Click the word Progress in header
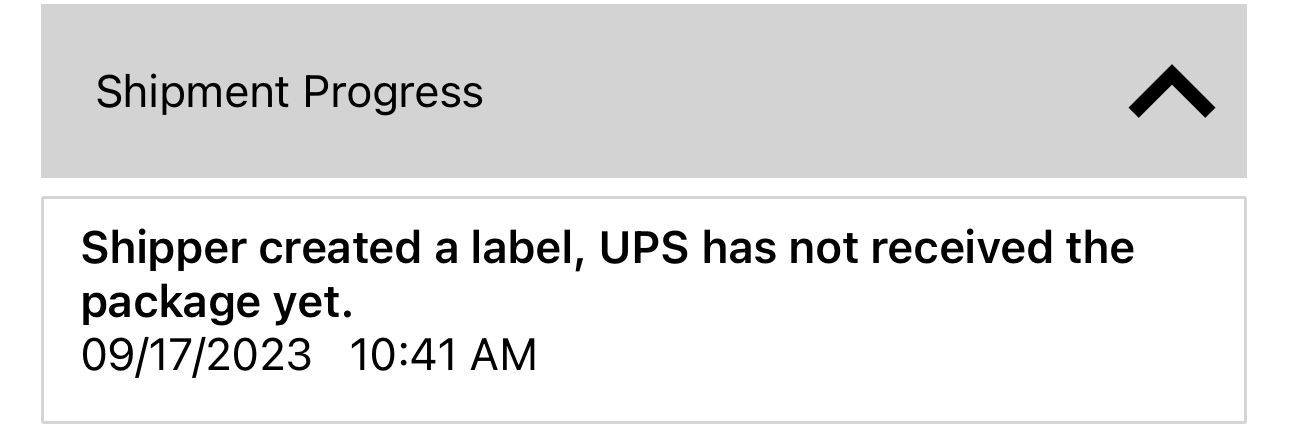Image resolution: width=1289 pixels, height=438 pixels. click(x=393, y=94)
